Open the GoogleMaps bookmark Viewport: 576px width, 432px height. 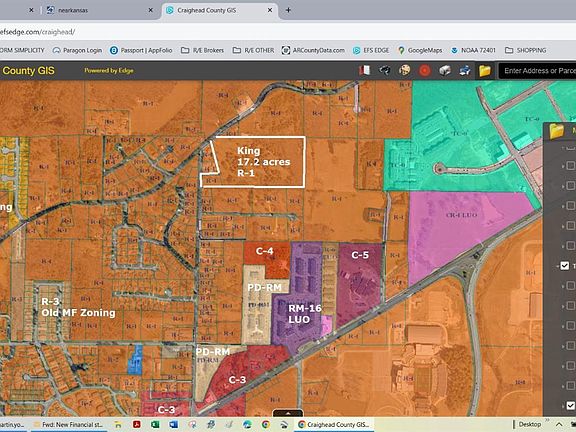tap(420, 50)
